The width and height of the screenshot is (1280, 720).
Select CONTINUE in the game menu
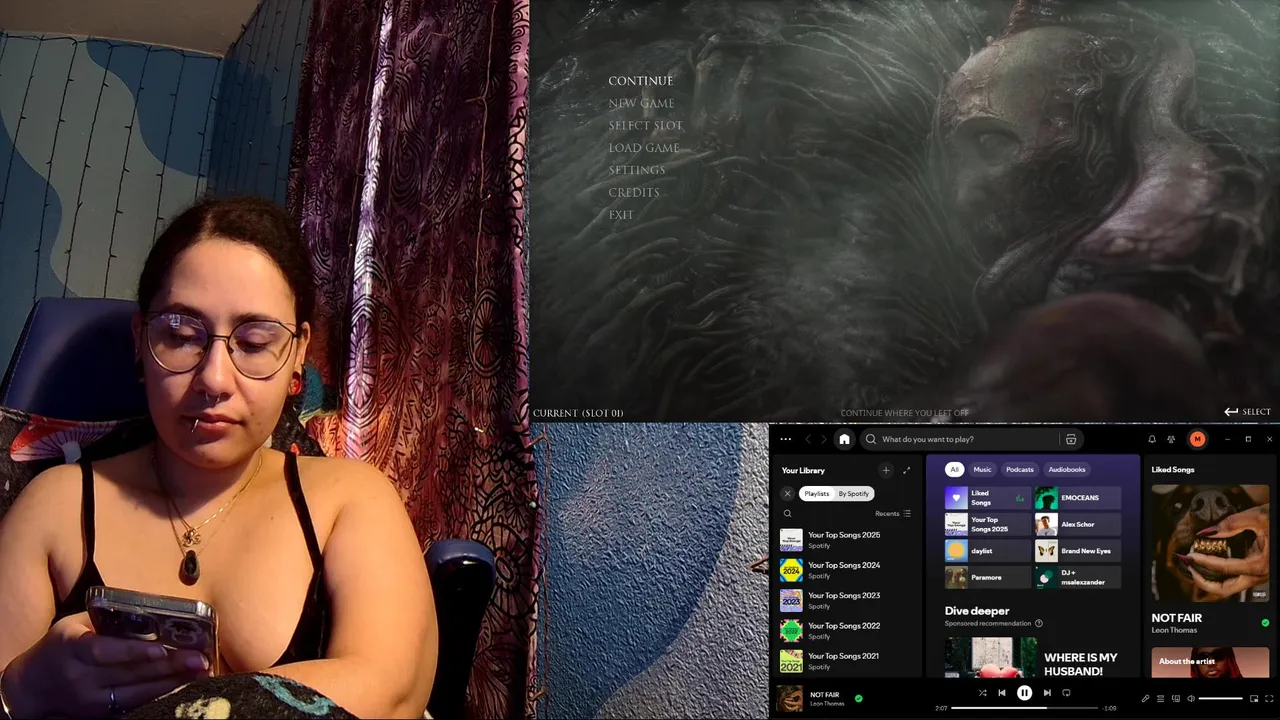pyautogui.click(x=641, y=81)
